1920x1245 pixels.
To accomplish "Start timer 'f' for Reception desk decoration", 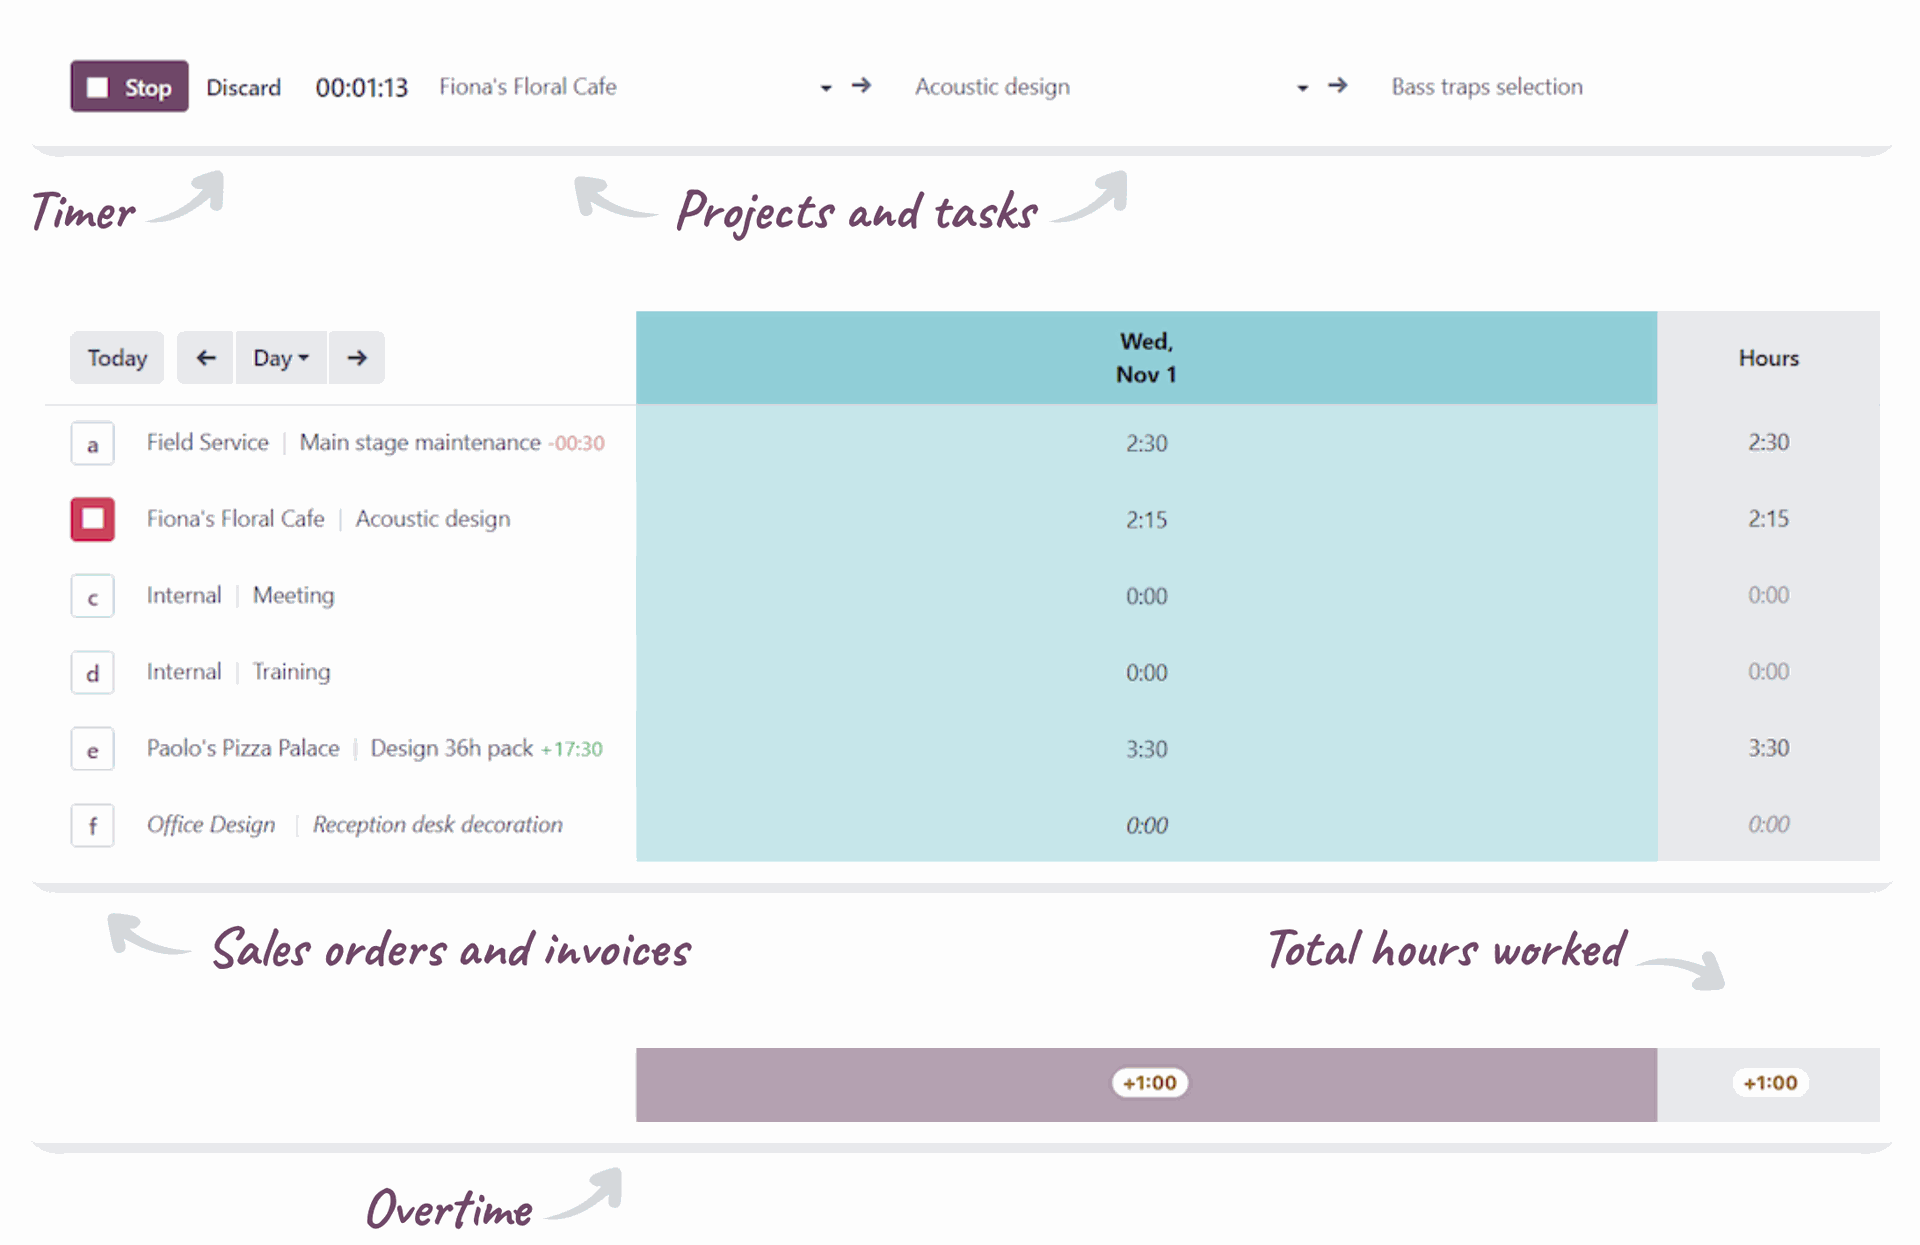I will click(93, 826).
